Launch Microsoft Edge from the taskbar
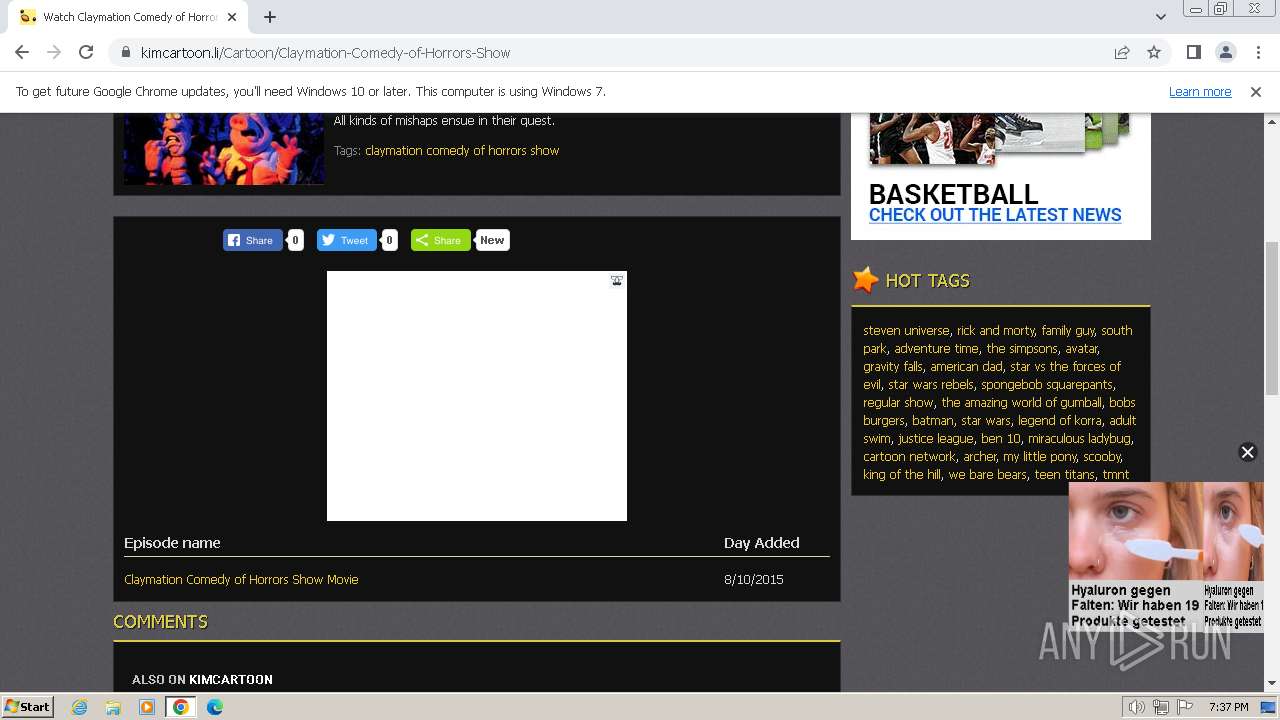 [215, 707]
